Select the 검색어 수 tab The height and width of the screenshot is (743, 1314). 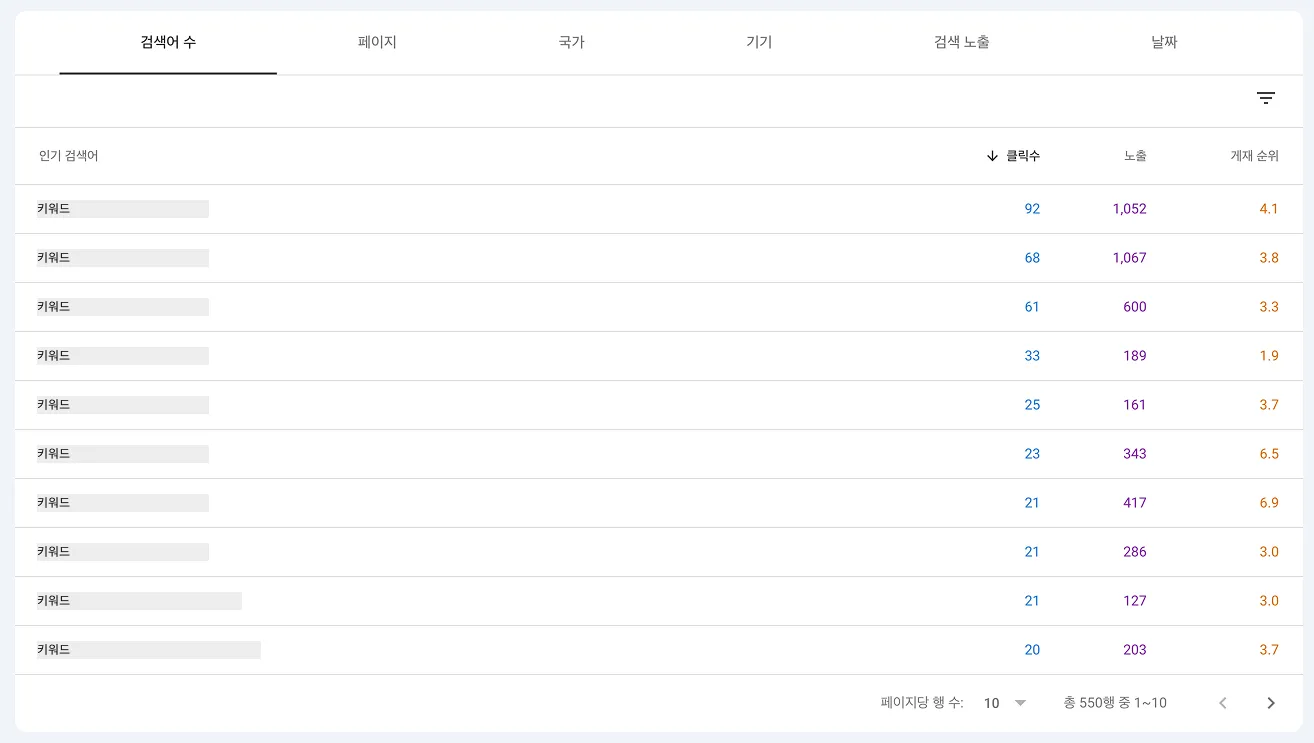click(x=168, y=42)
